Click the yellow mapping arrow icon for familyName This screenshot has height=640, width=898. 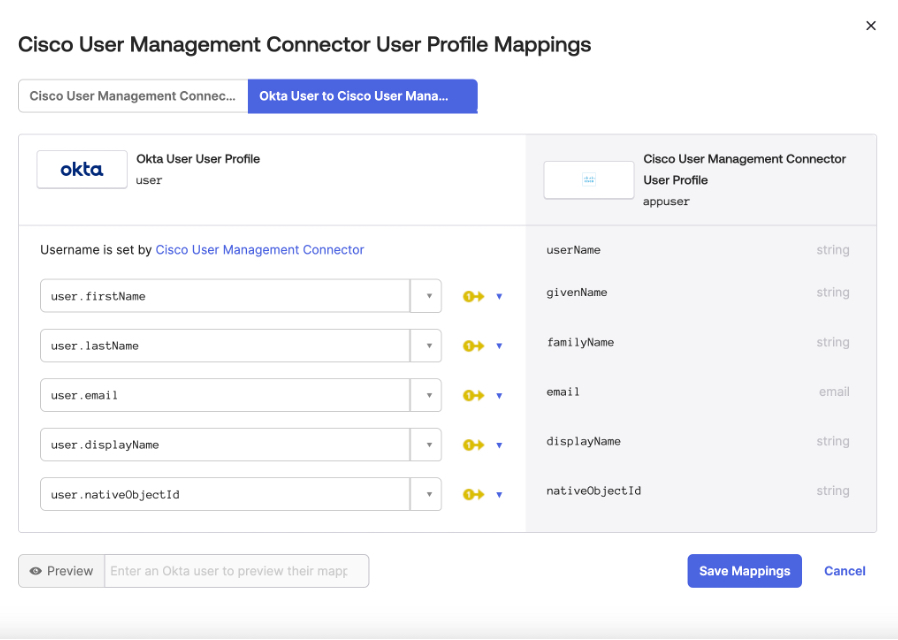coord(473,346)
